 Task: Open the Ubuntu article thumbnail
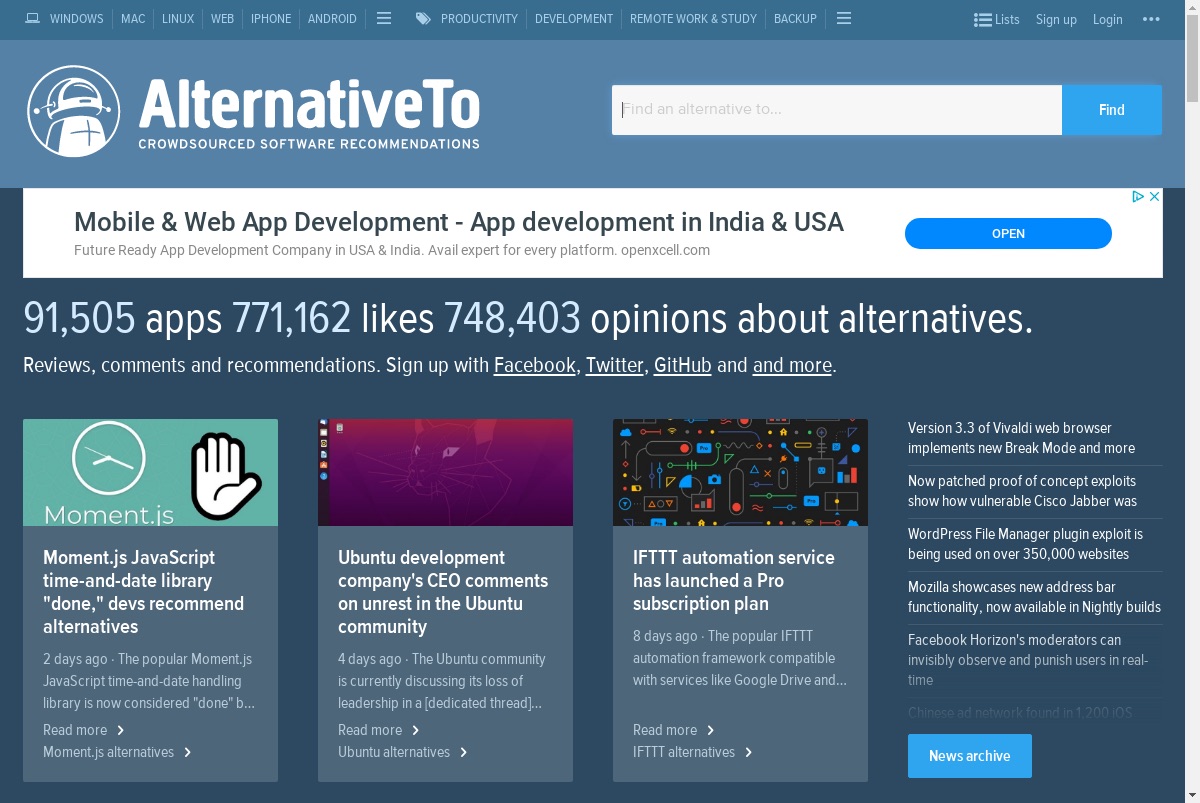pos(445,472)
